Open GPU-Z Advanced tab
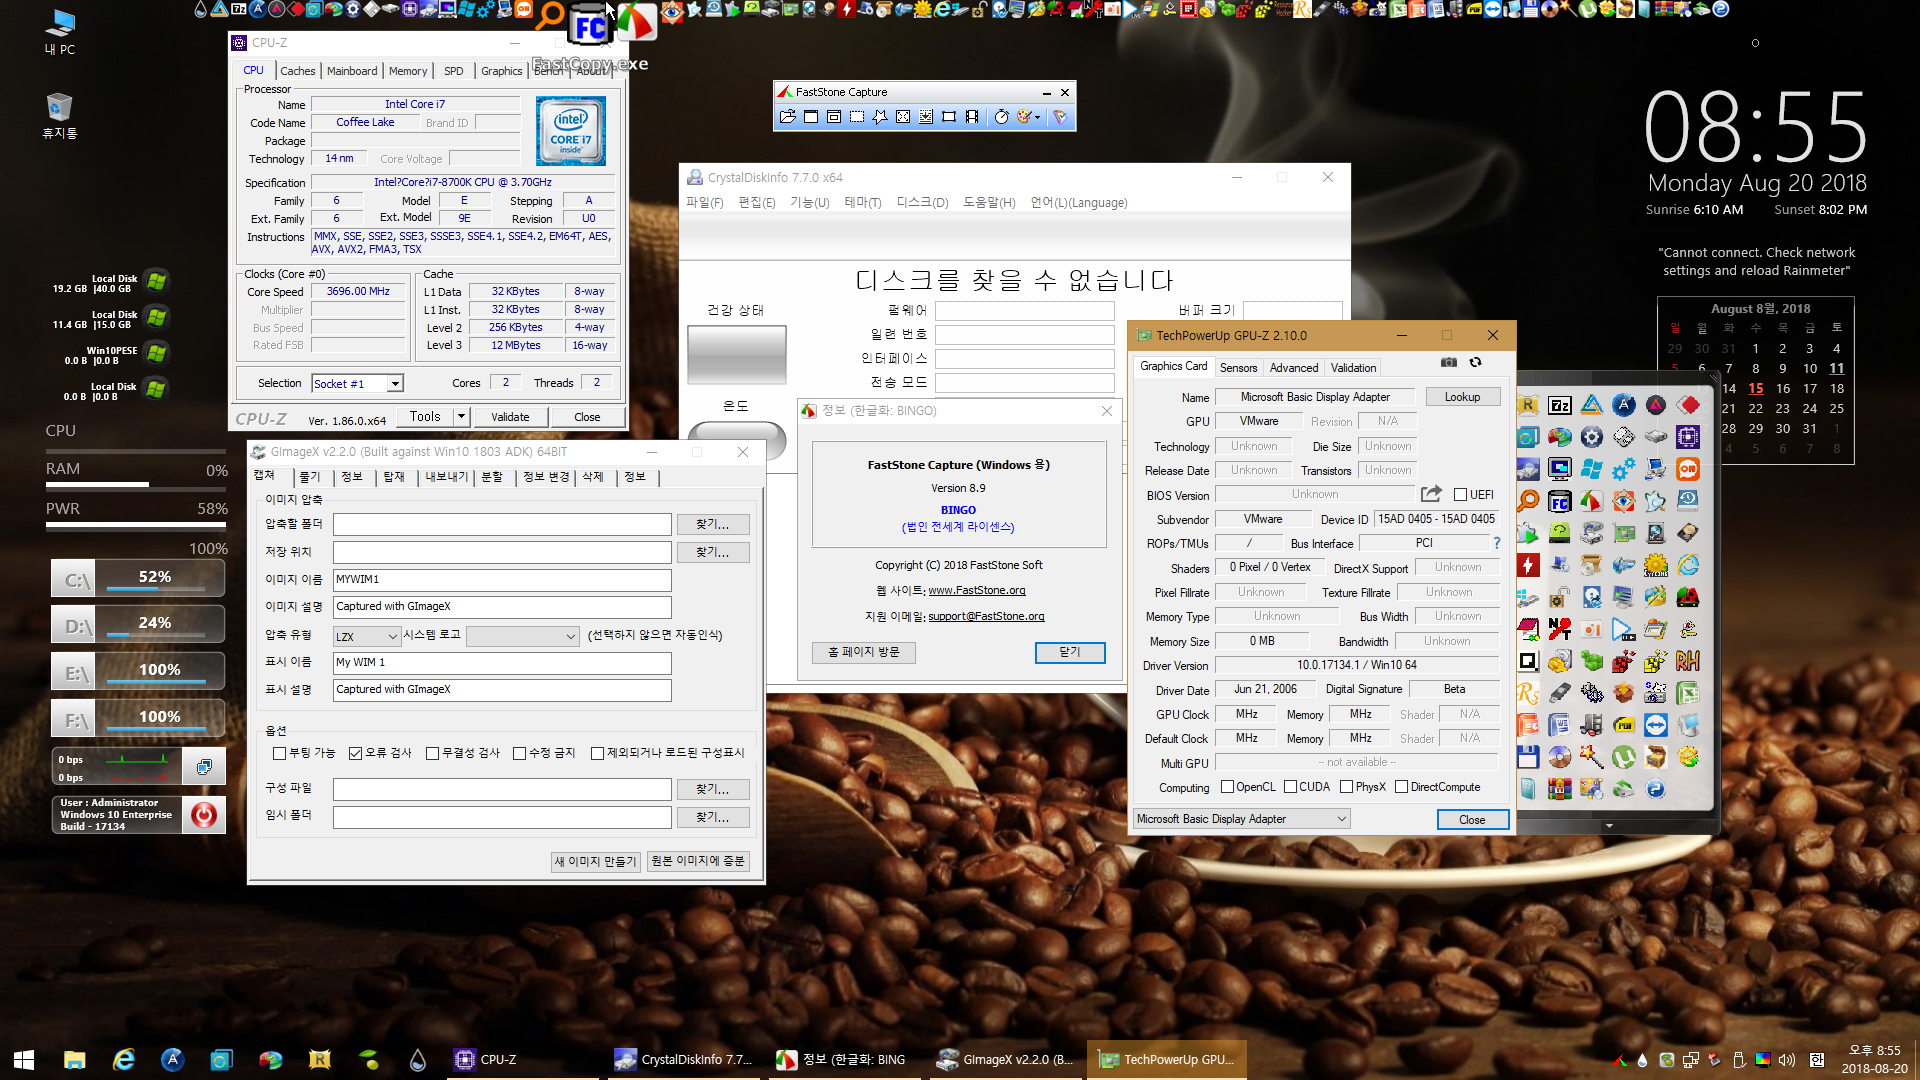Image resolution: width=1920 pixels, height=1080 pixels. pyautogui.click(x=1294, y=368)
